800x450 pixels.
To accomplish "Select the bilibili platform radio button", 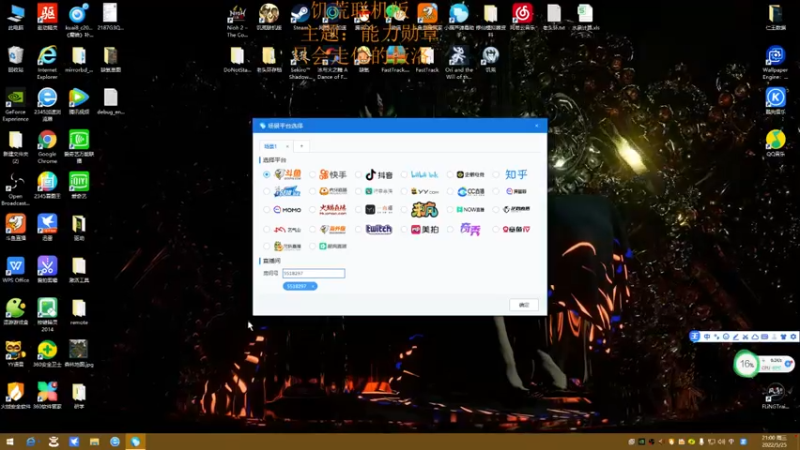I will click(x=404, y=174).
